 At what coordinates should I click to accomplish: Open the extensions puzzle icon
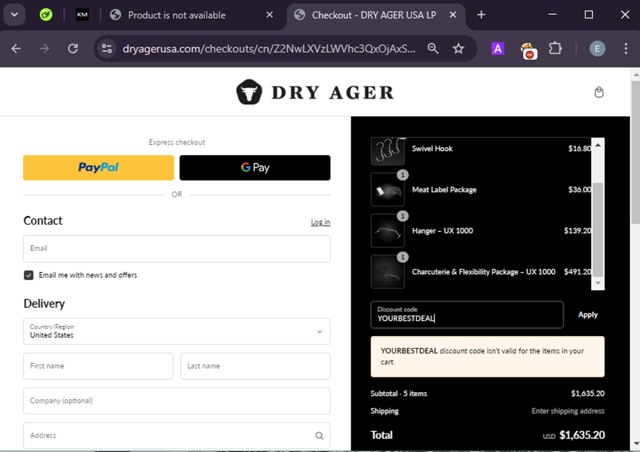coord(555,49)
